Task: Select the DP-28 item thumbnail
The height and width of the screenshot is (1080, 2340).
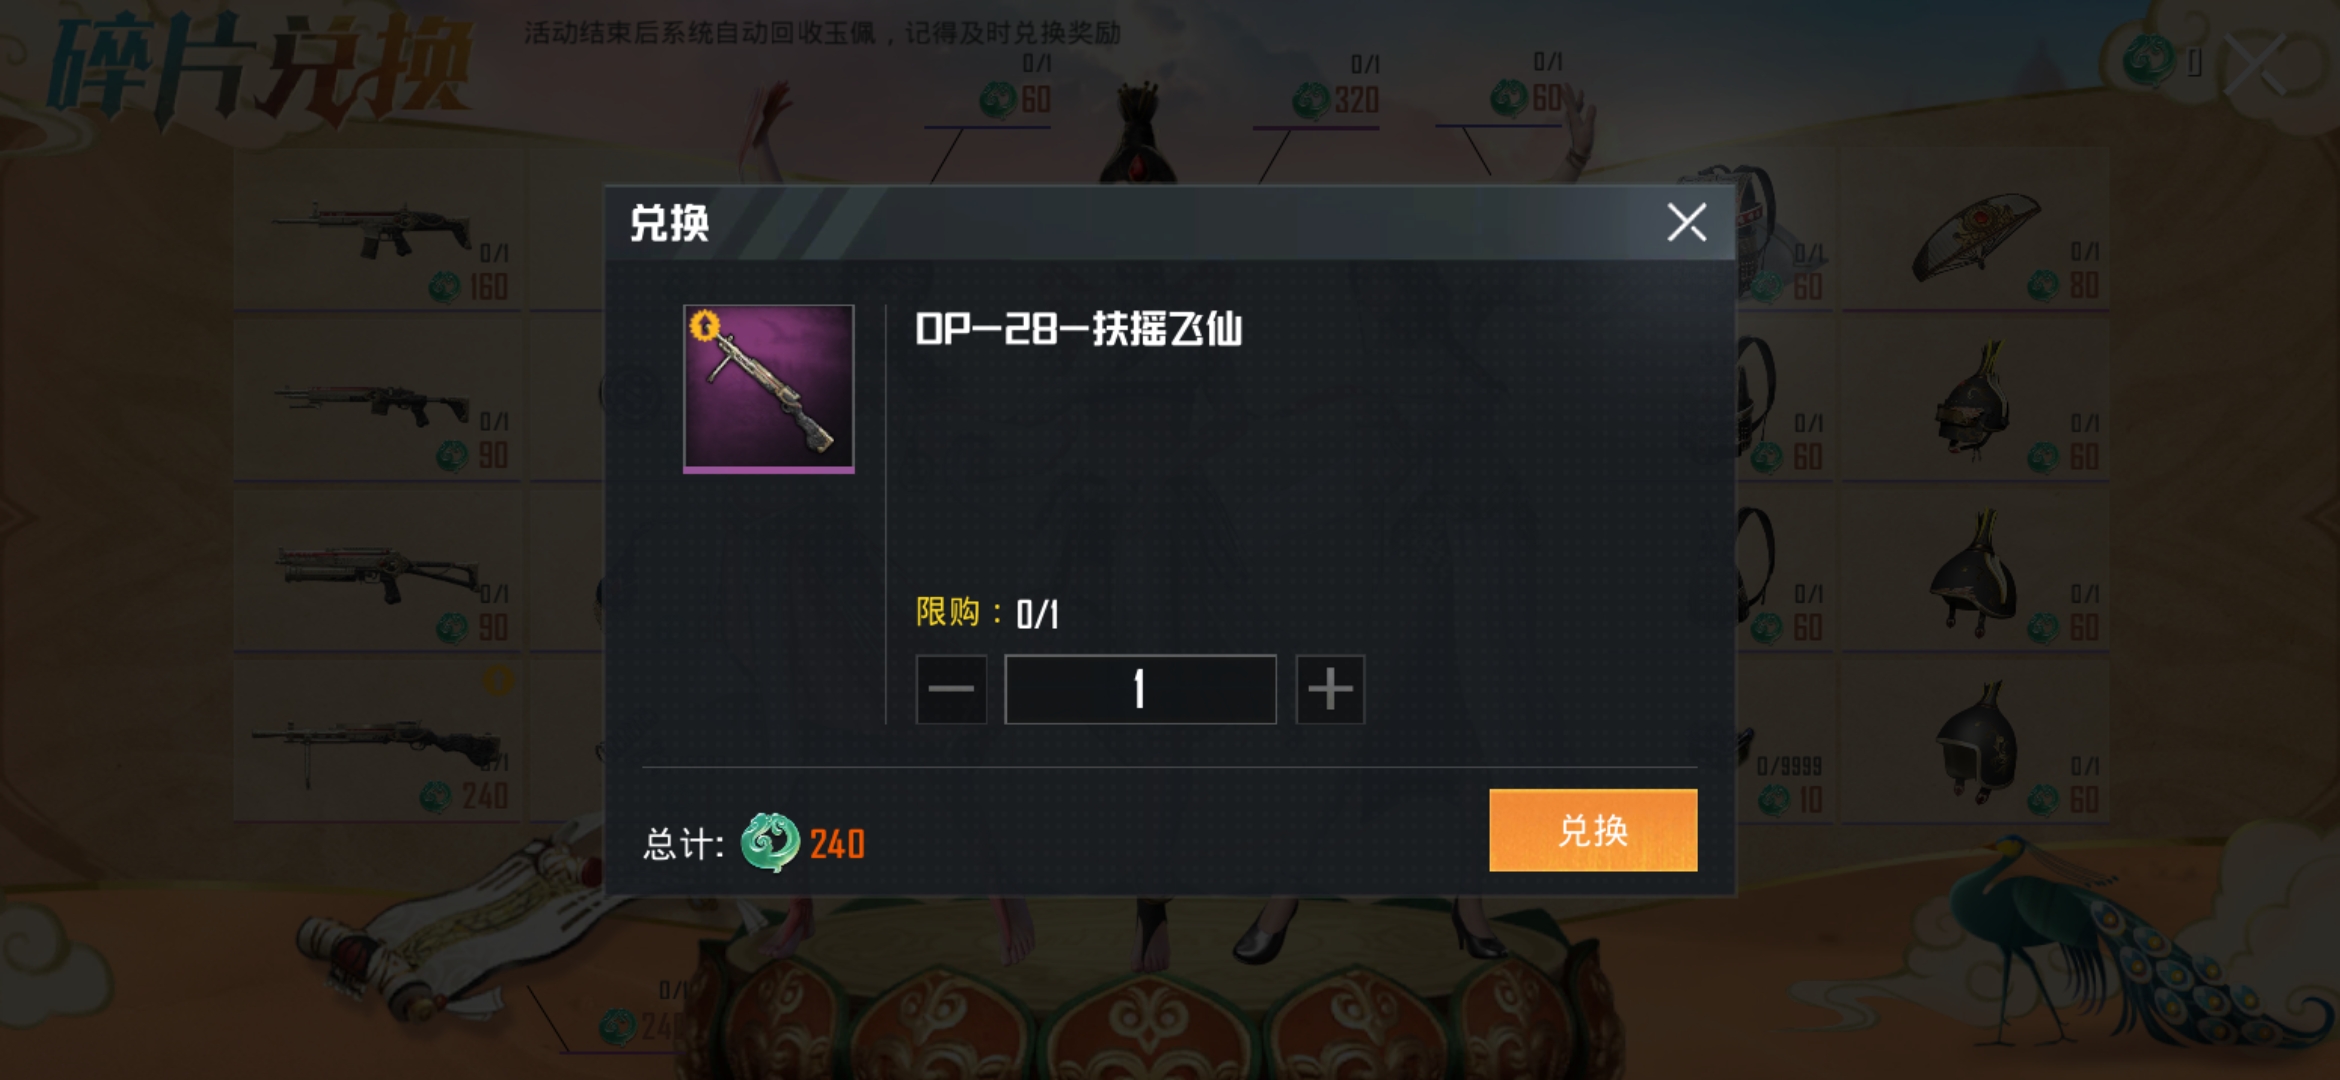Action: click(x=769, y=389)
